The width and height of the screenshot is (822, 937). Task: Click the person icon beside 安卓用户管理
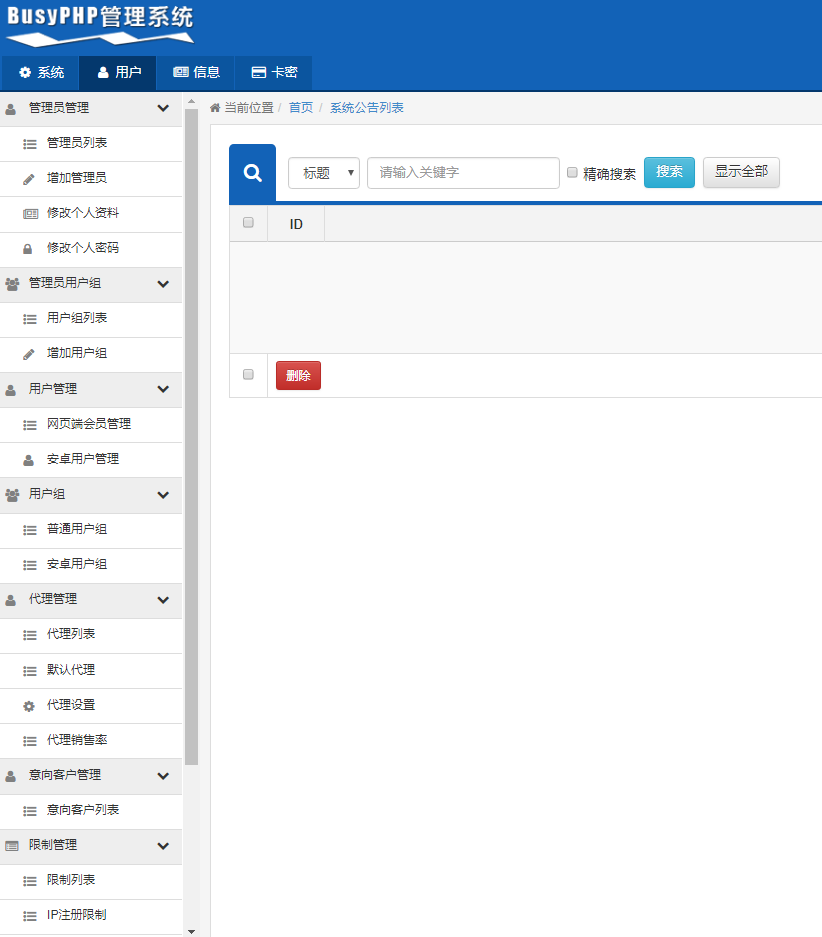coord(29,460)
